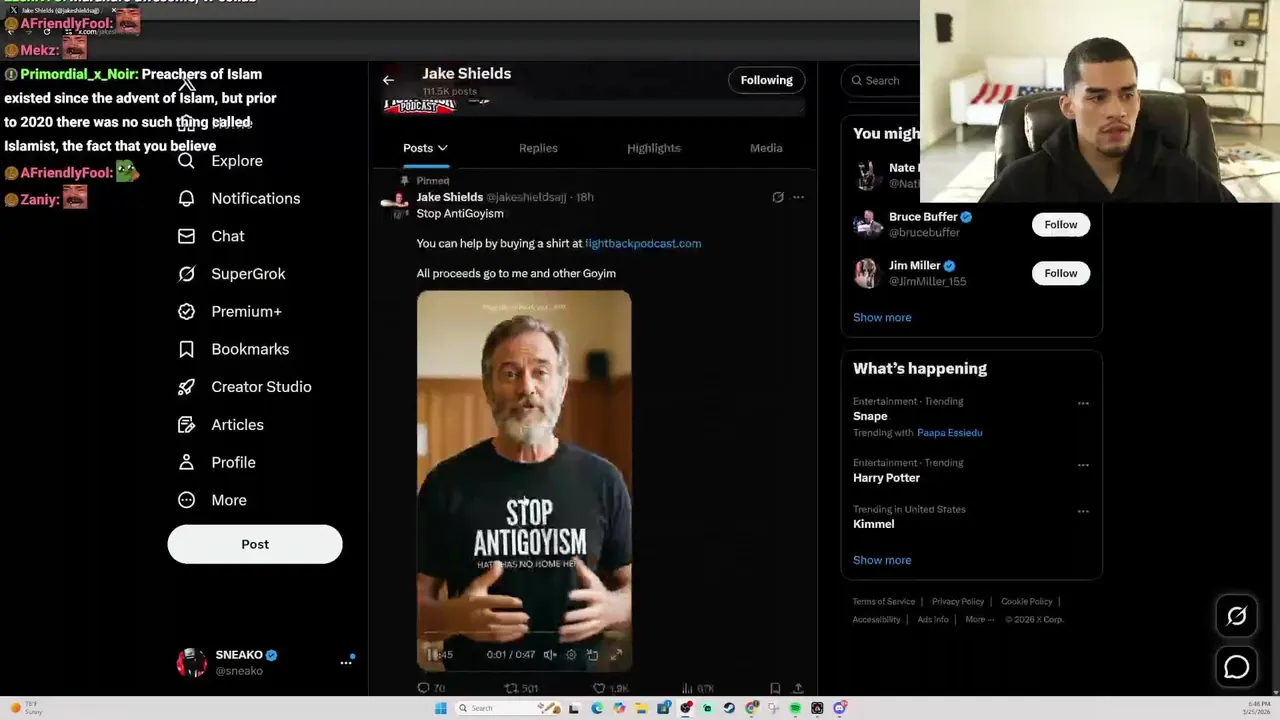
Task: Open the Paapa Essiedu trending link
Action: (949, 433)
